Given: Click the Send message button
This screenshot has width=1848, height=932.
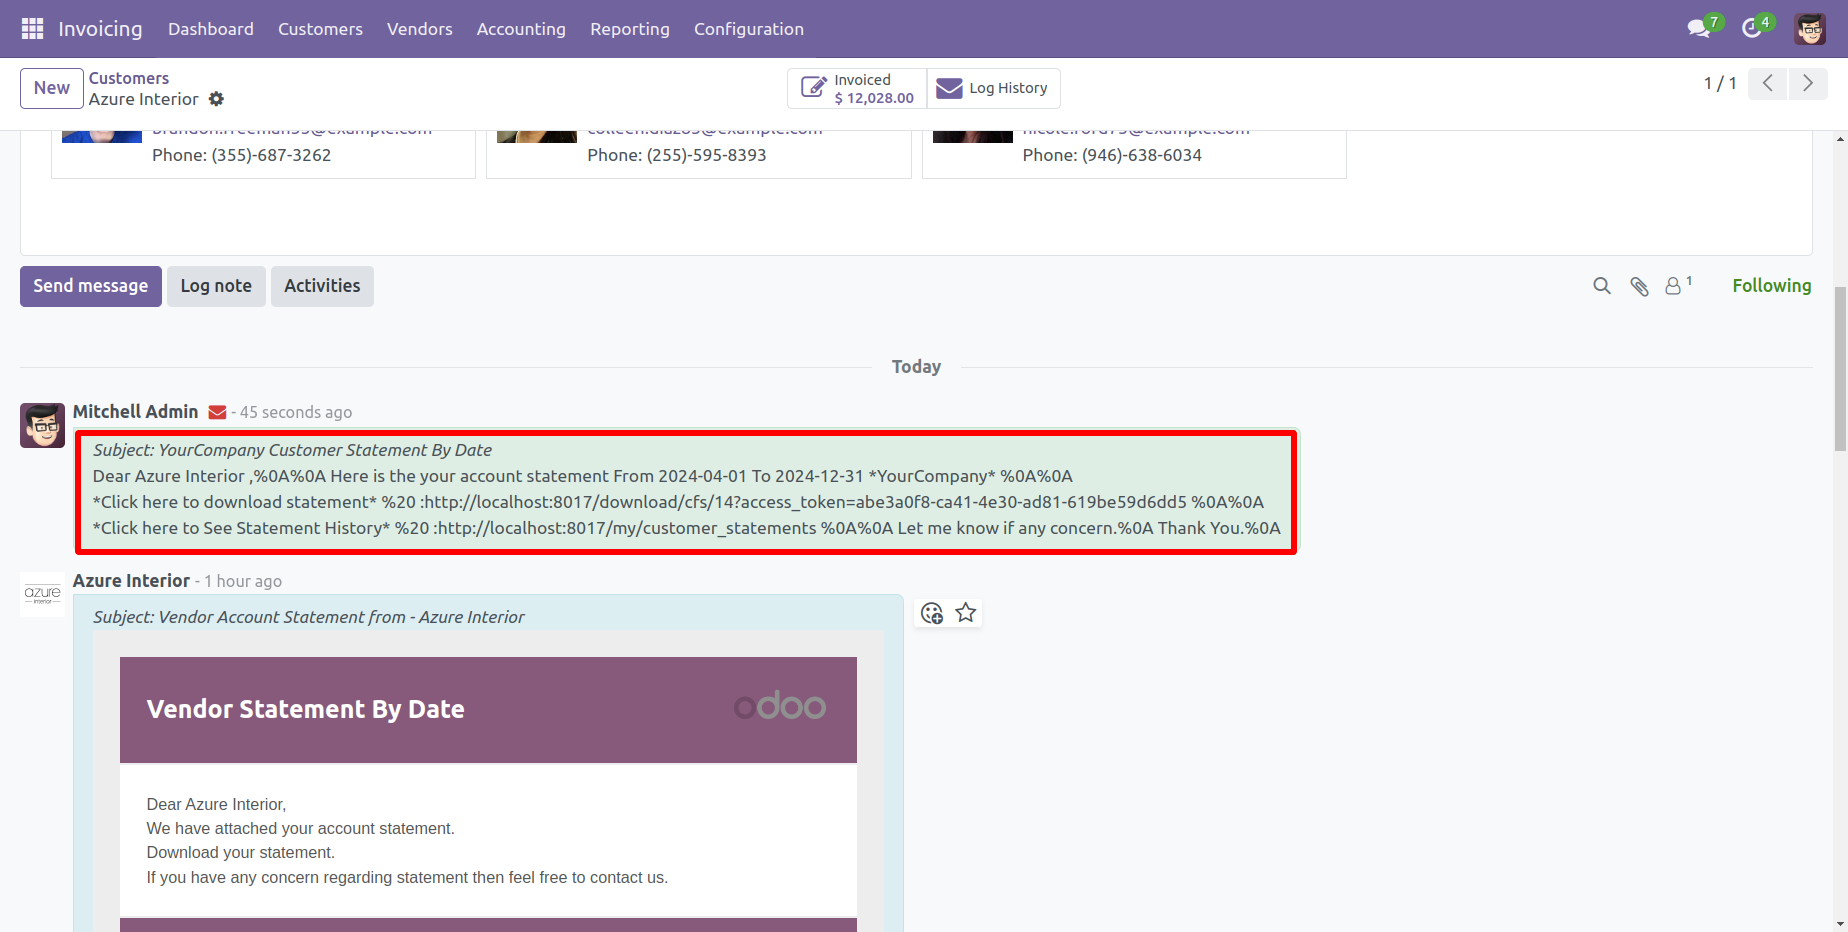Looking at the screenshot, I should pyautogui.click(x=91, y=286).
